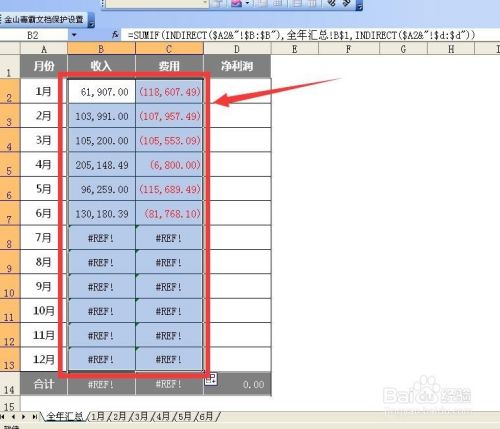Select month cell 4月 in column A

(44, 164)
